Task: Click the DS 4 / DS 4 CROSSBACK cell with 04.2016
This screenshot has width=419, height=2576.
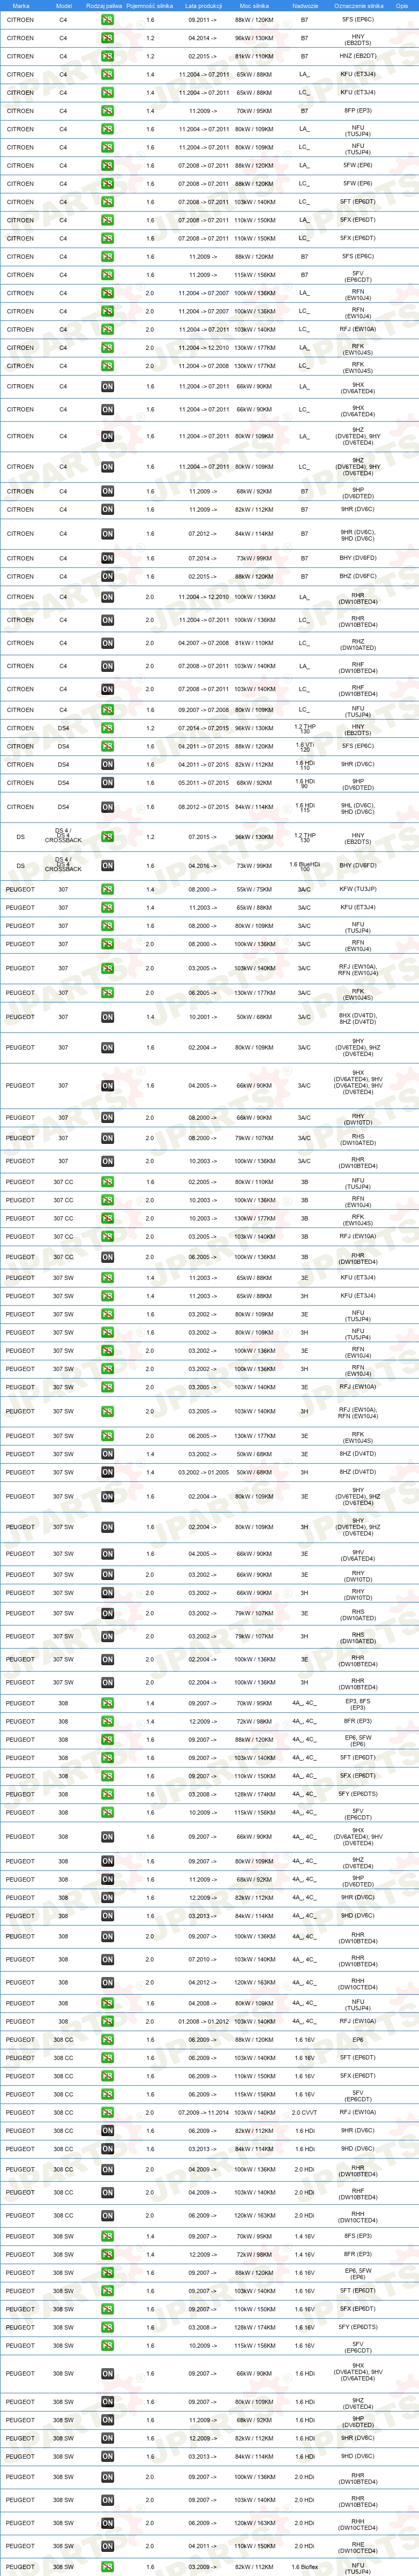Action: 63,866
